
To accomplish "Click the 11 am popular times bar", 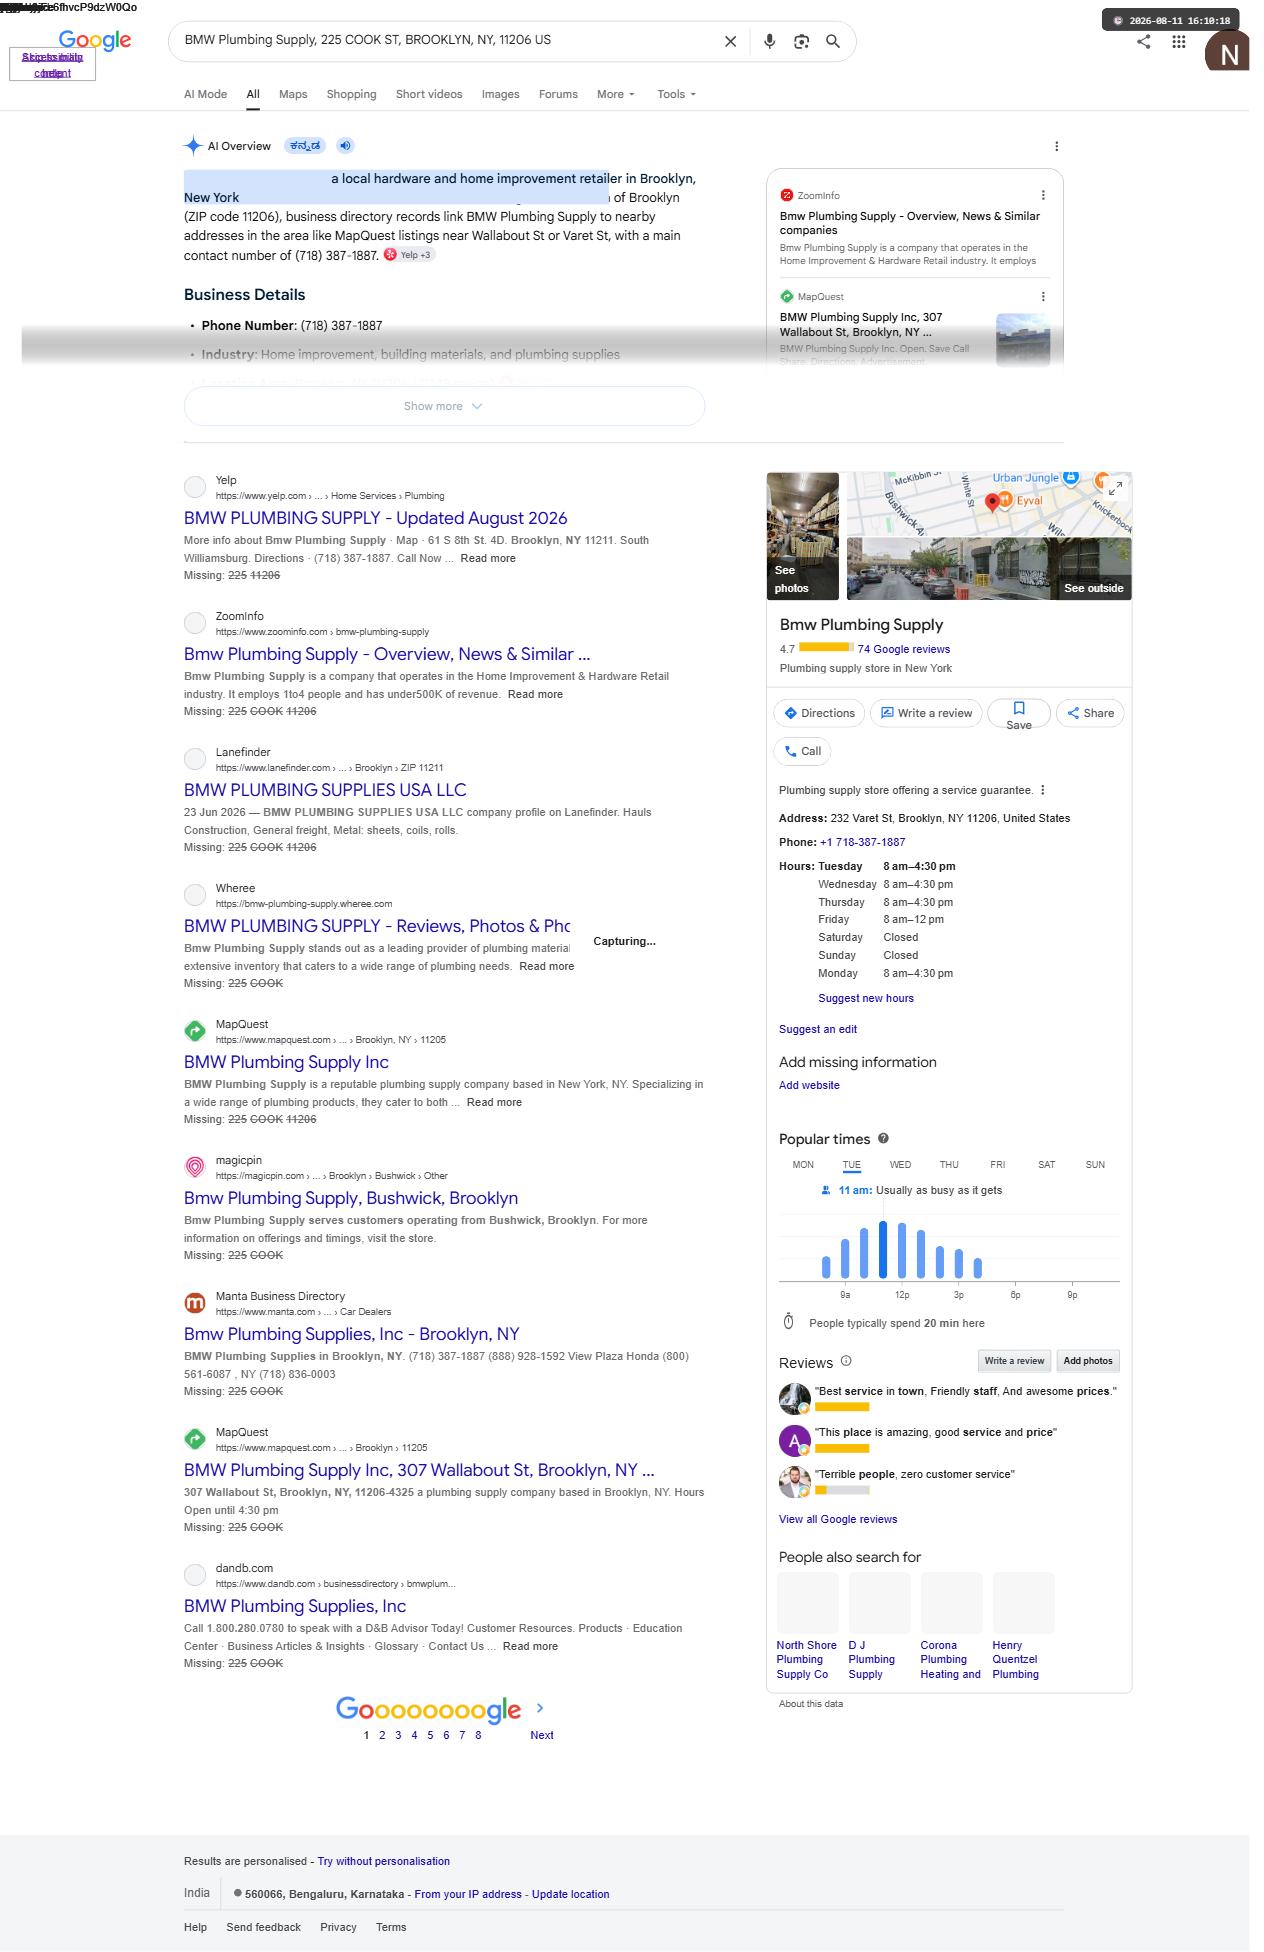I will [883, 1250].
